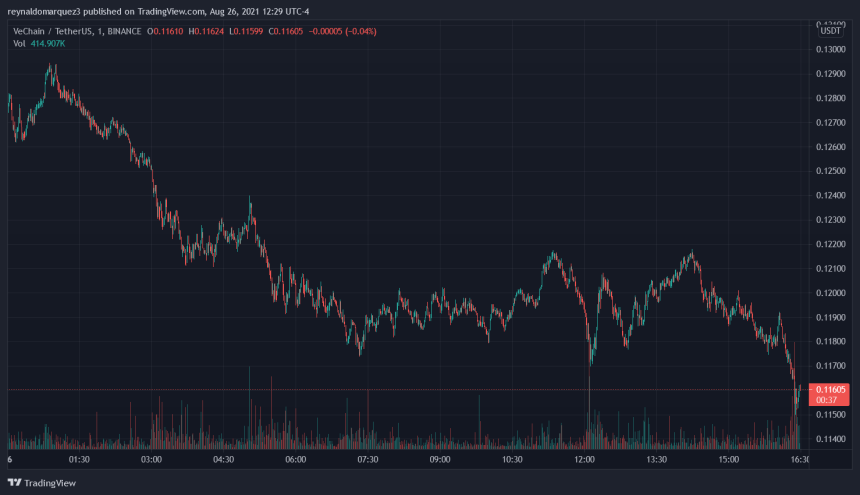Click the TradingView wordmark text
Screen dimensions: 860x495
click(x=50, y=483)
